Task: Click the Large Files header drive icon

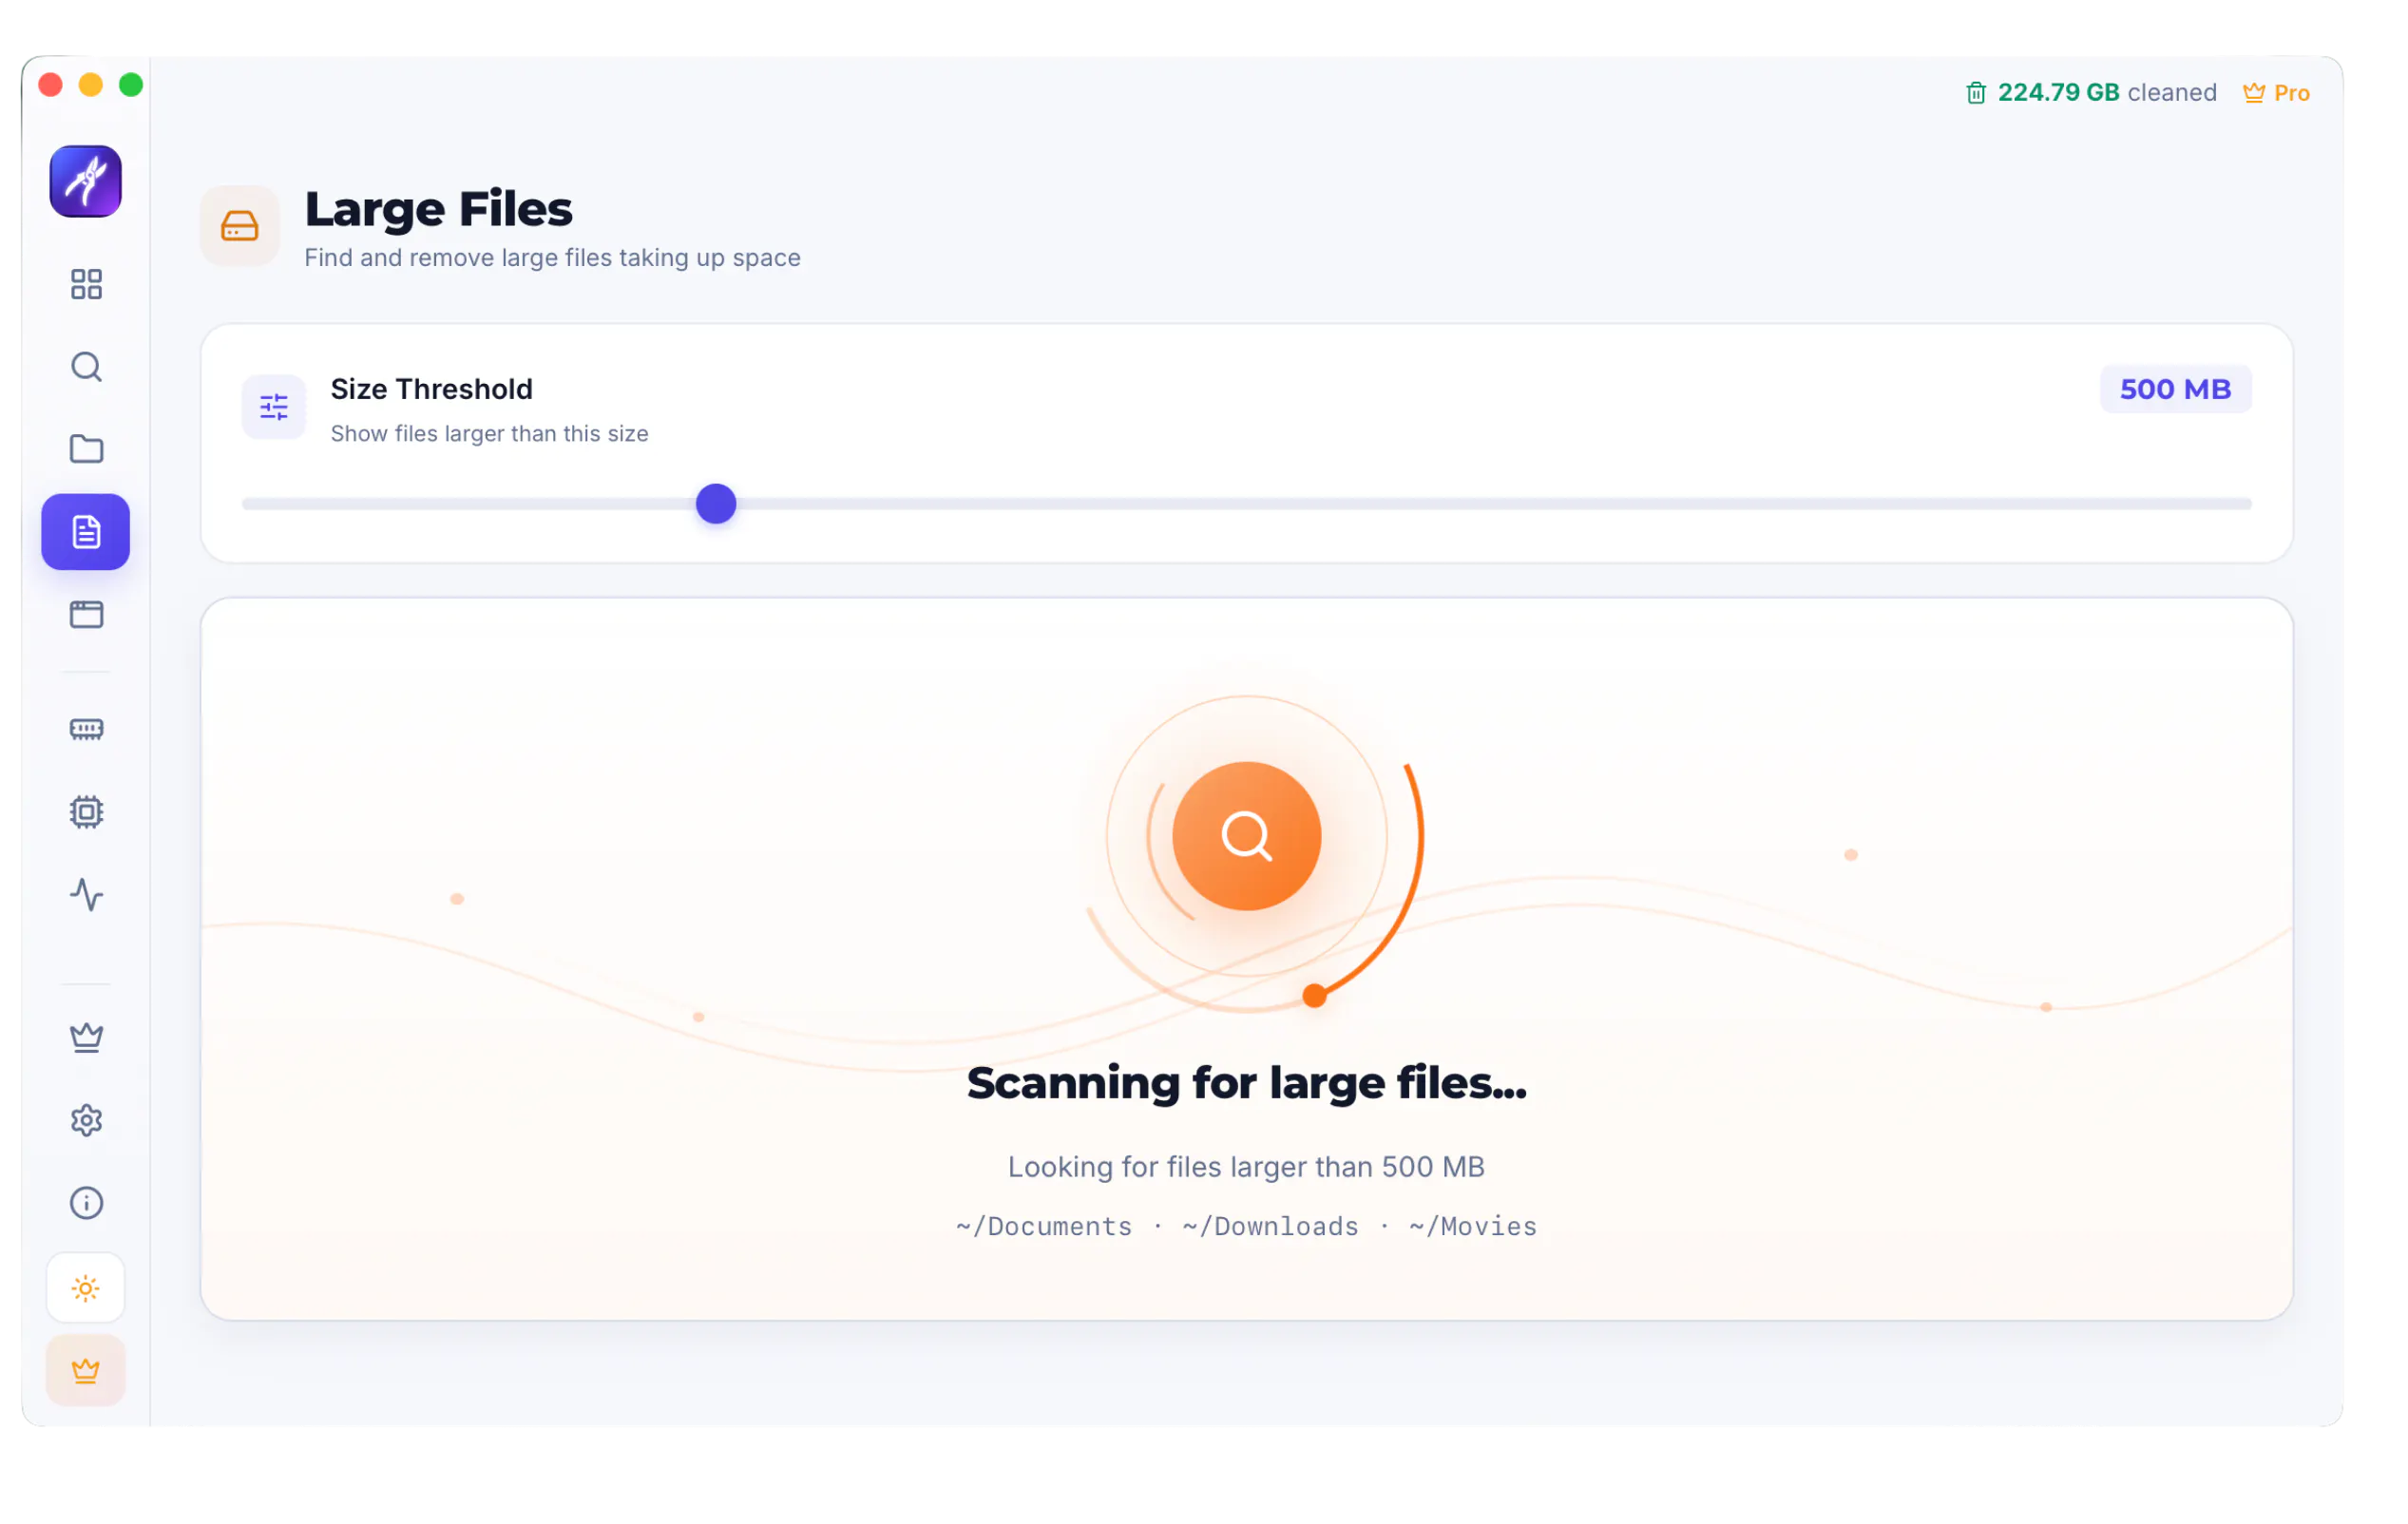Action: click(239, 226)
